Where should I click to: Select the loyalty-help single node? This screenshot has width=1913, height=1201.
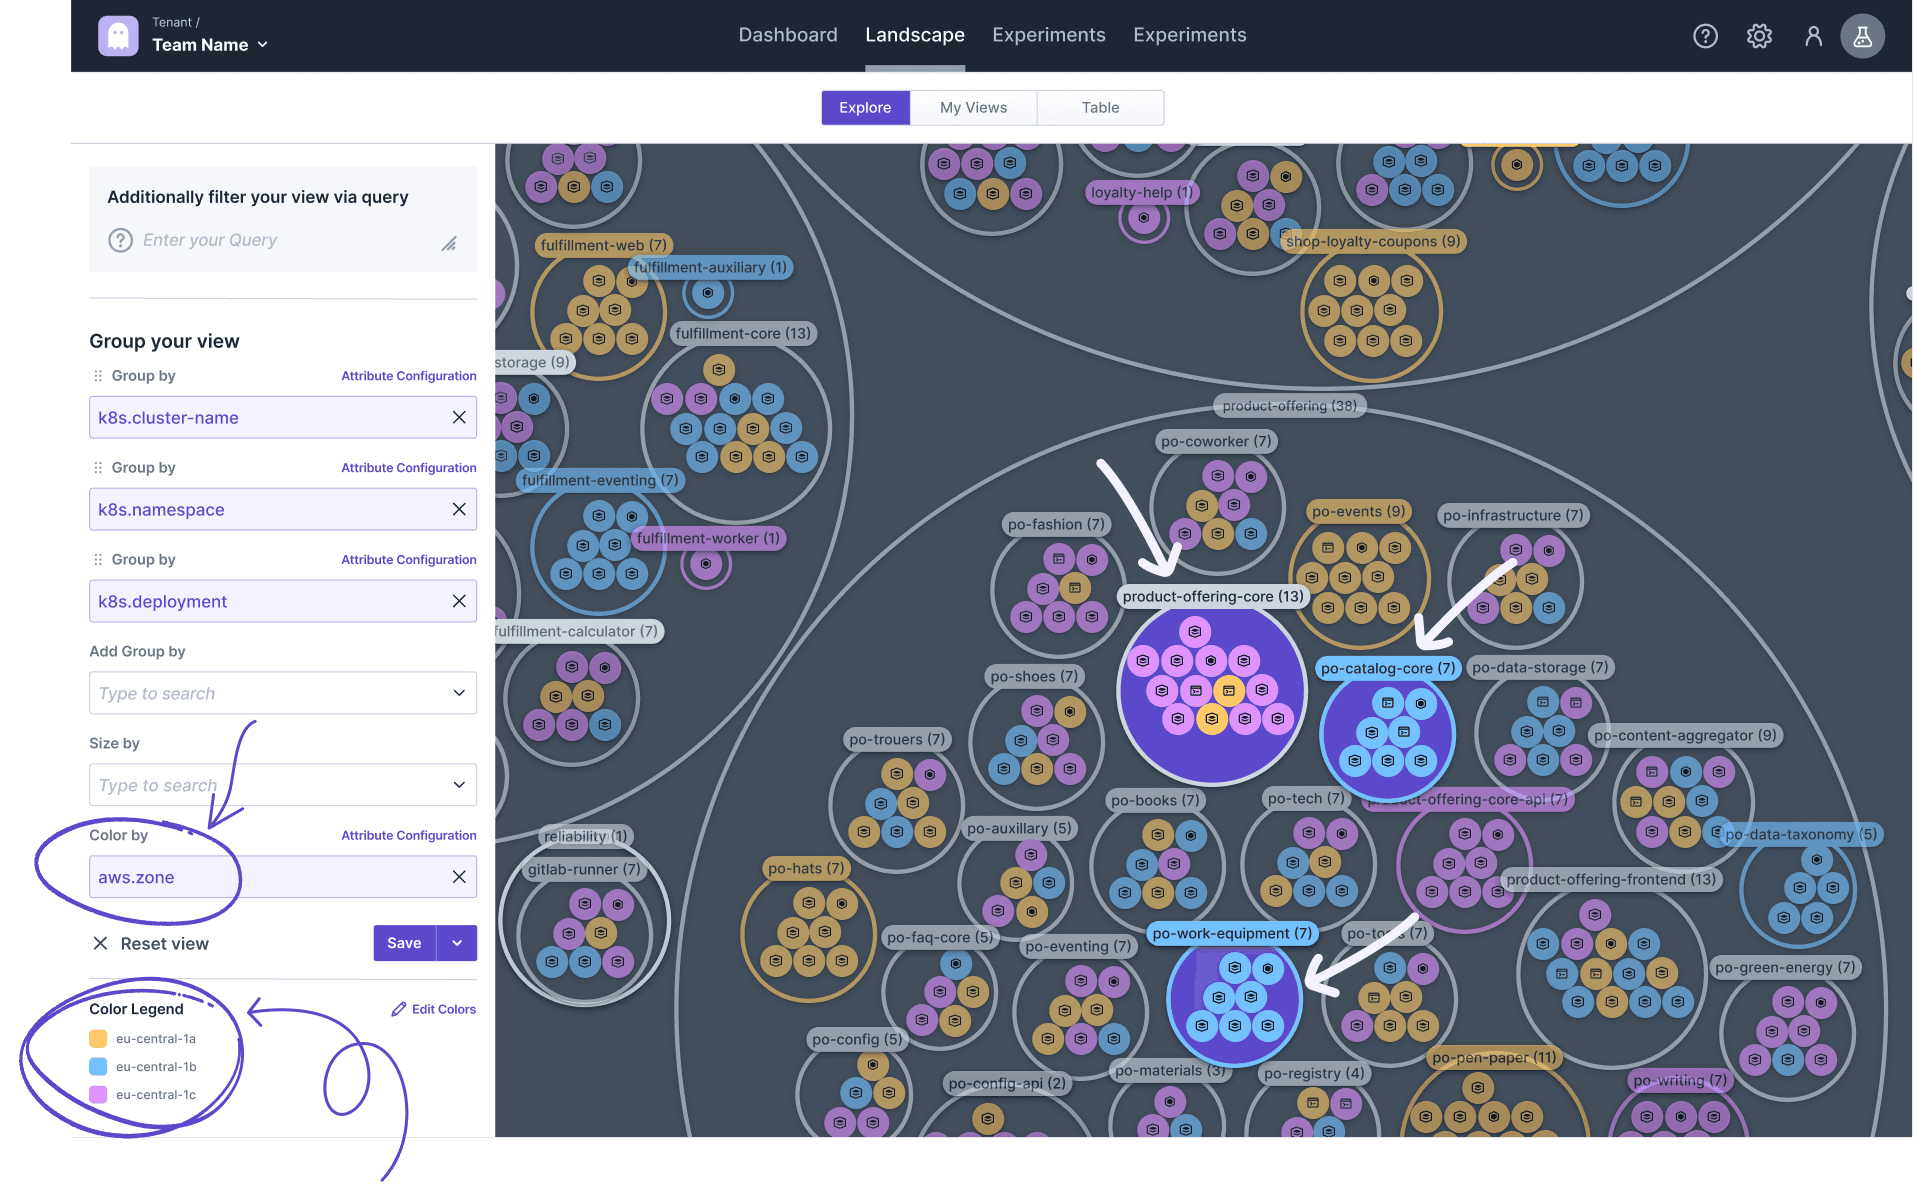1144,218
